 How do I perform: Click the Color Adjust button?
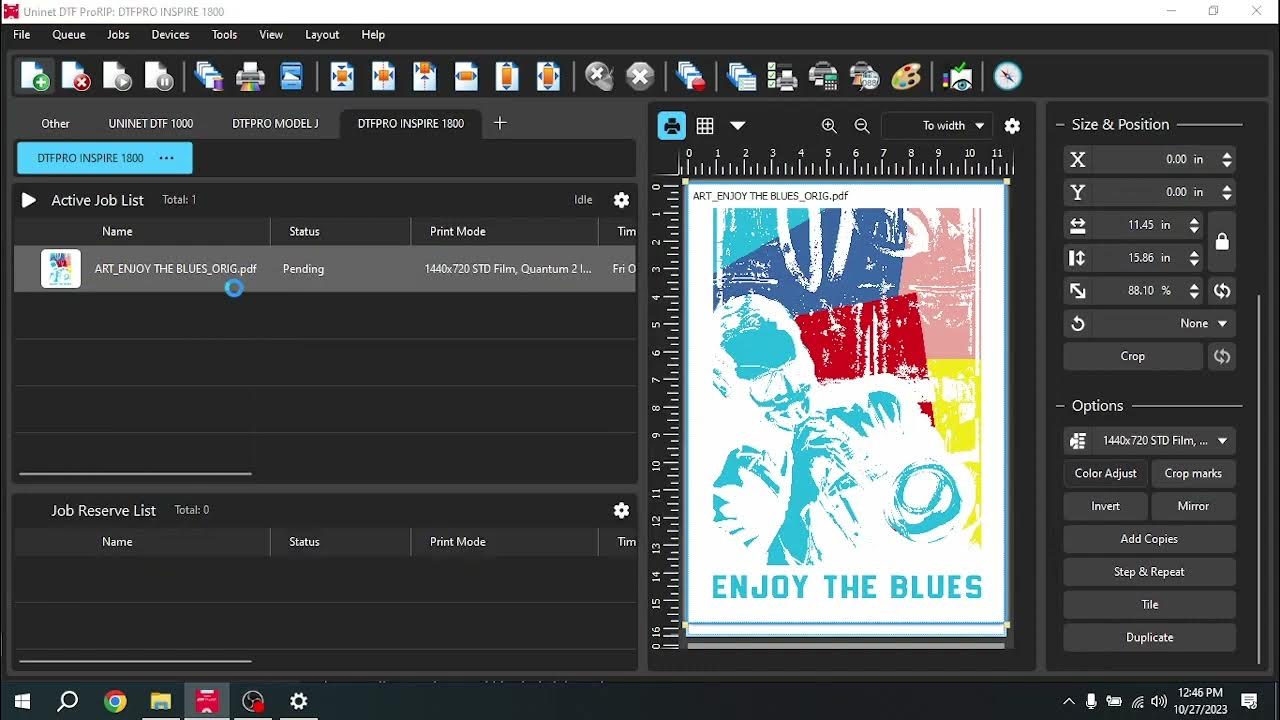[1106, 473]
